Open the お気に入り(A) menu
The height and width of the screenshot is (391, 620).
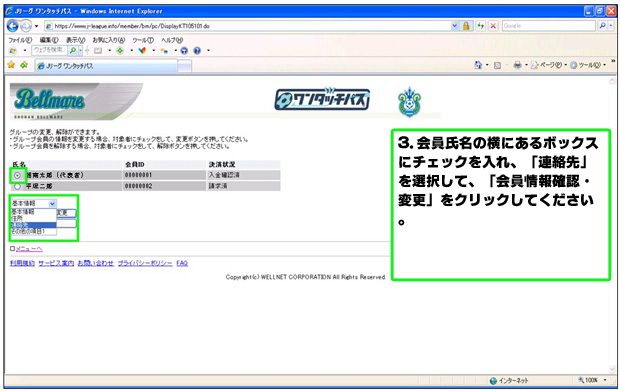coord(108,40)
